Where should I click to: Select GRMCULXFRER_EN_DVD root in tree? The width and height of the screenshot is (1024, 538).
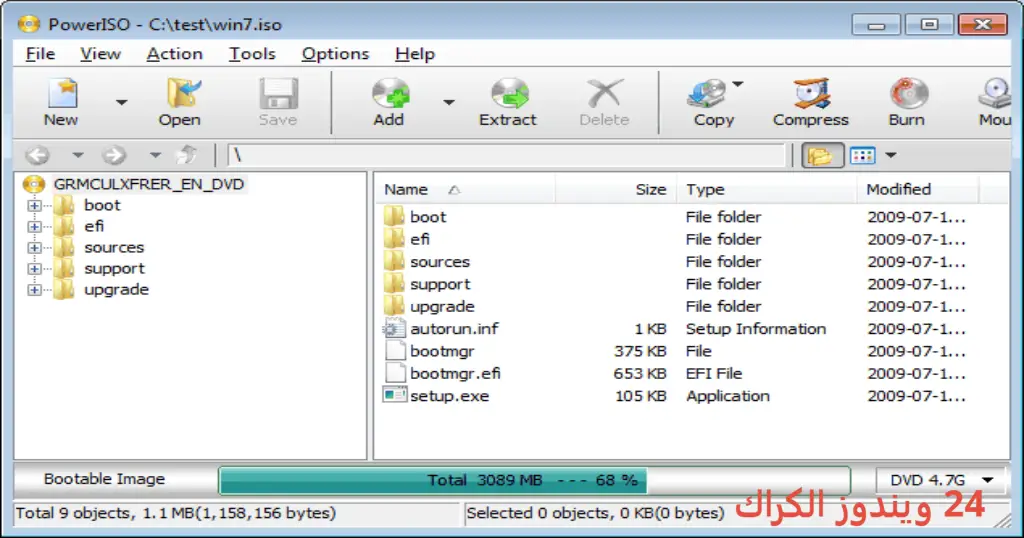(x=149, y=184)
